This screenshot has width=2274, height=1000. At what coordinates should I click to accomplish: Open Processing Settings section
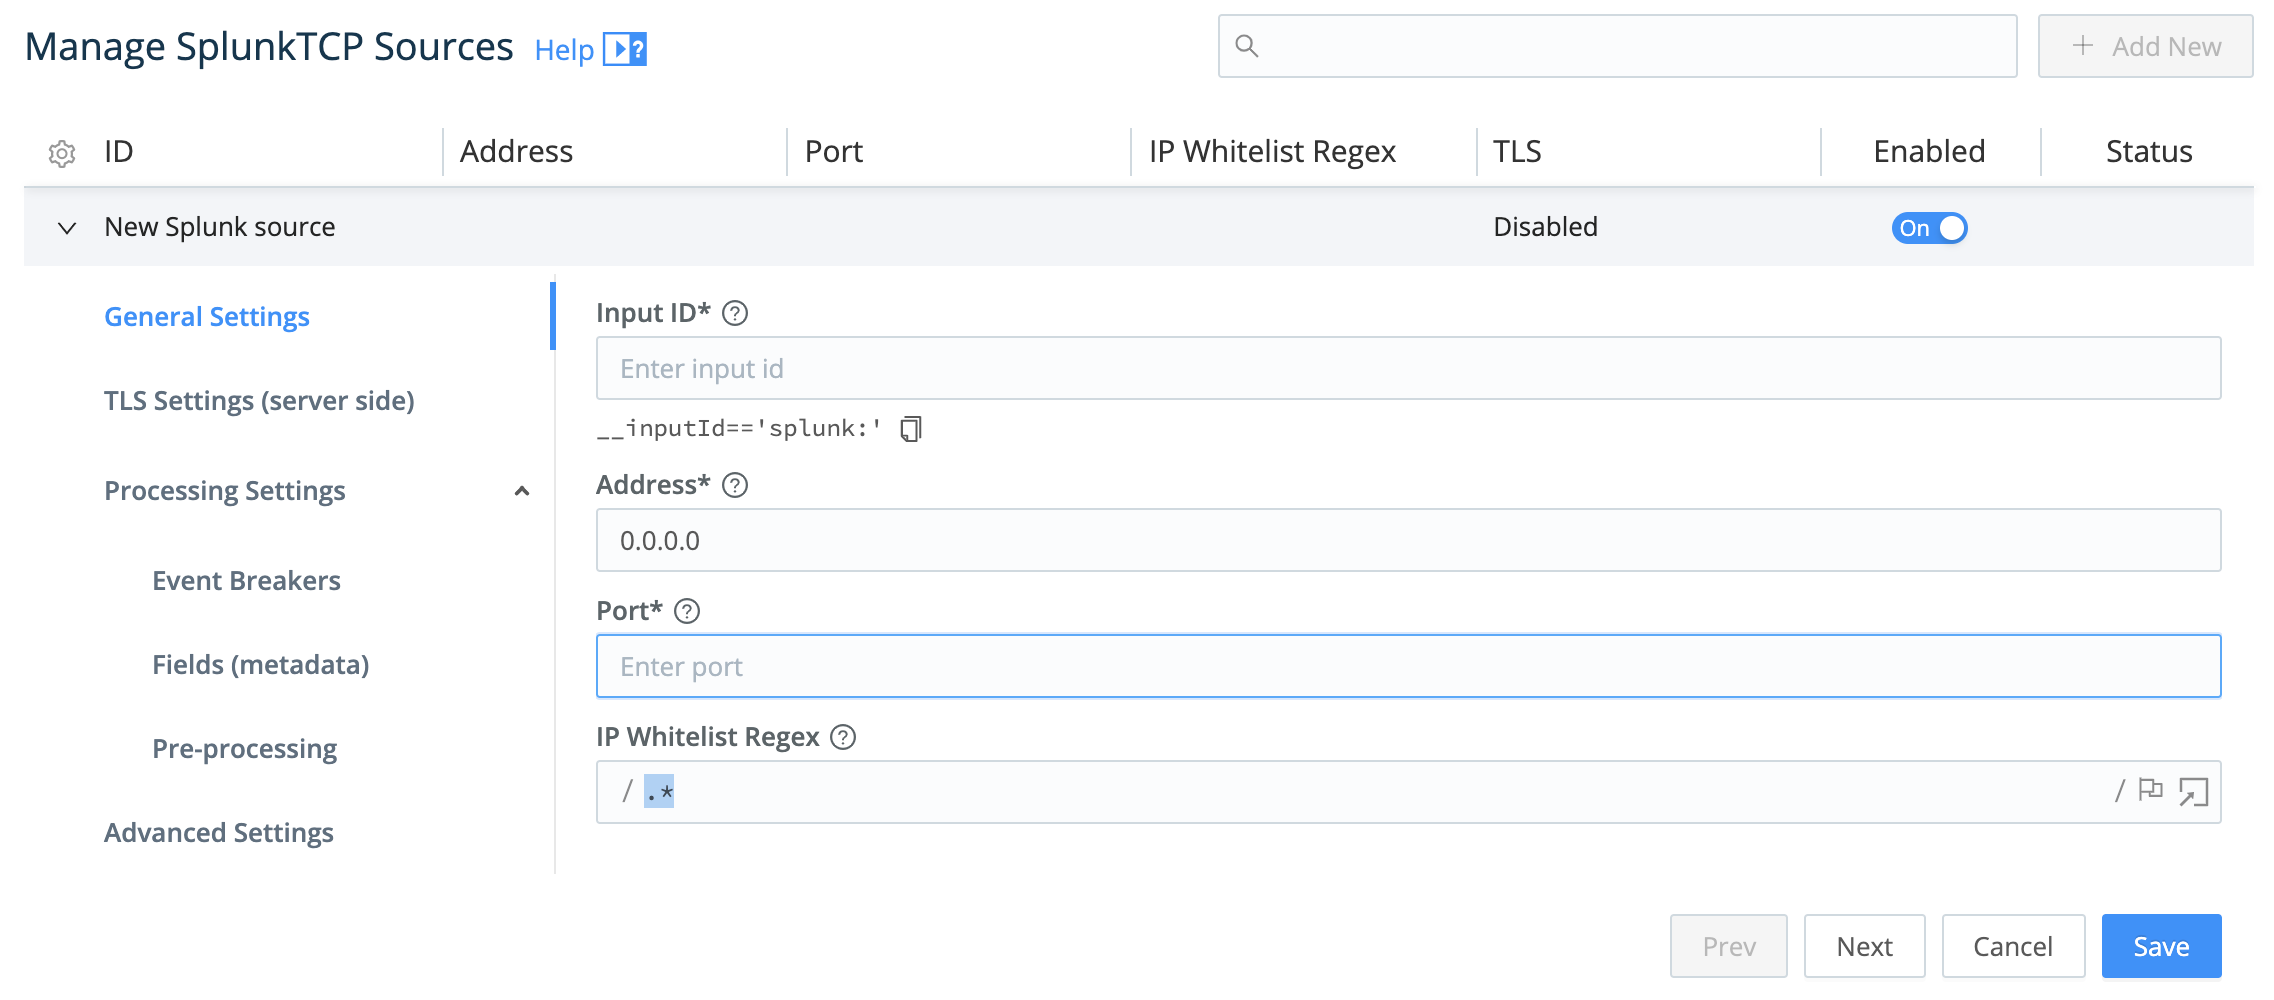pyautogui.click(x=225, y=491)
